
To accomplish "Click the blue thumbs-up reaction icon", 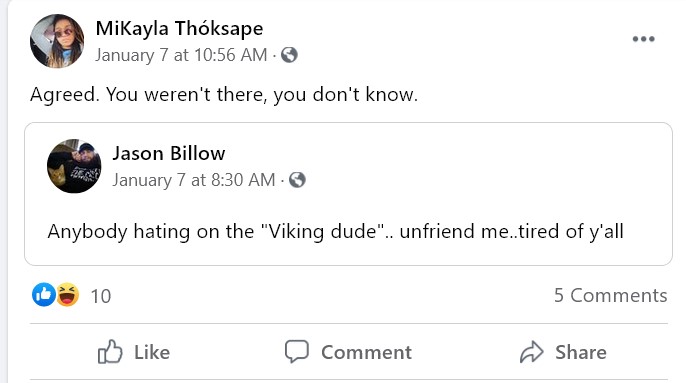I will pyautogui.click(x=44, y=295).
